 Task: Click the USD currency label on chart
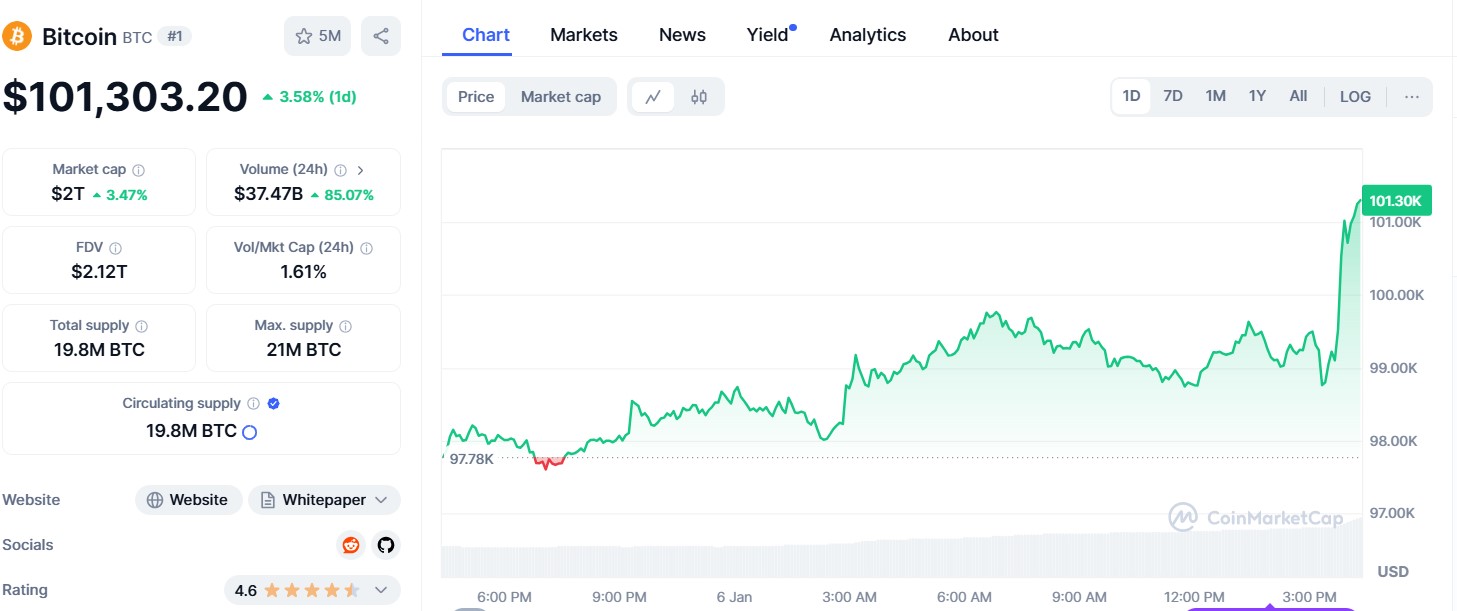click(1393, 572)
